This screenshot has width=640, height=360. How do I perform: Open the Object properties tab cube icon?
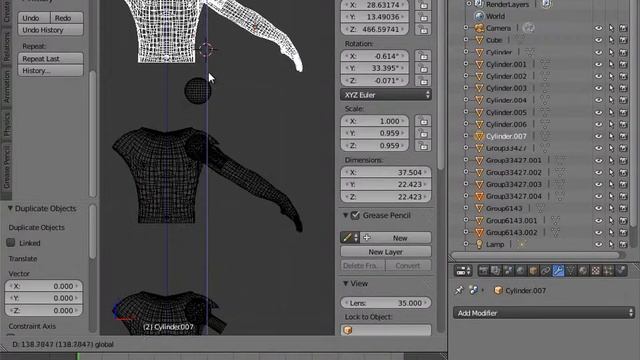click(x=533, y=271)
